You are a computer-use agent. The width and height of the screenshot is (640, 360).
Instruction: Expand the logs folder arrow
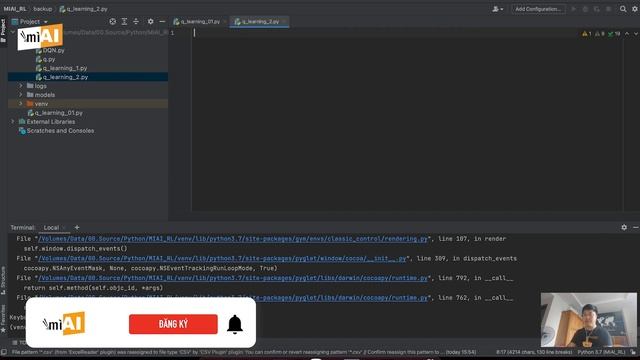point(21,86)
